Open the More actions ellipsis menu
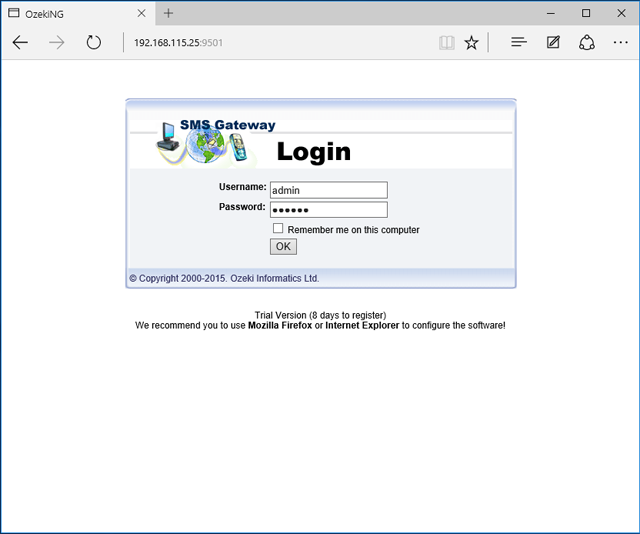 [620, 42]
